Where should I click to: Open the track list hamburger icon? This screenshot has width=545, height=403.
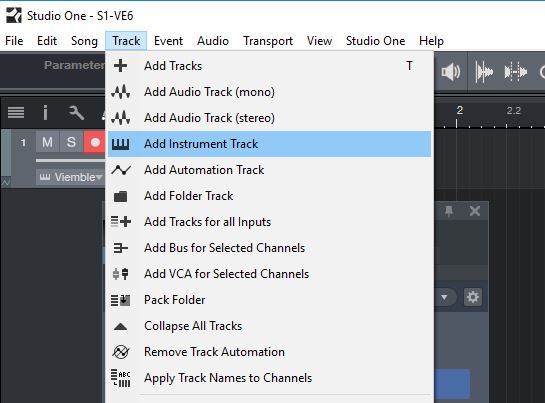[16, 112]
